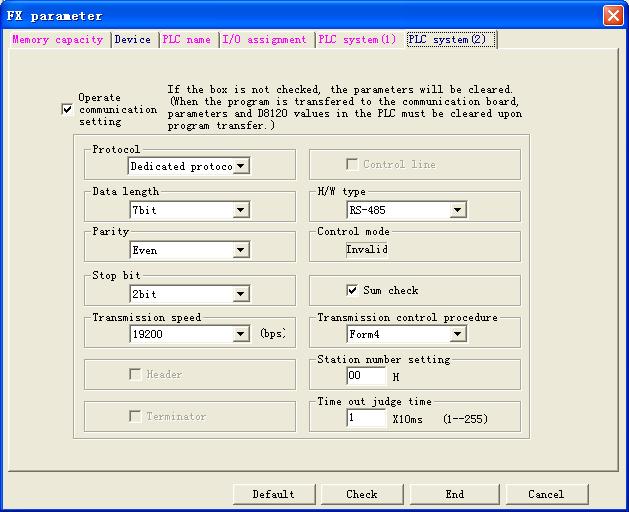
Task: Focus the Time out judge time field
Action: [366, 418]
